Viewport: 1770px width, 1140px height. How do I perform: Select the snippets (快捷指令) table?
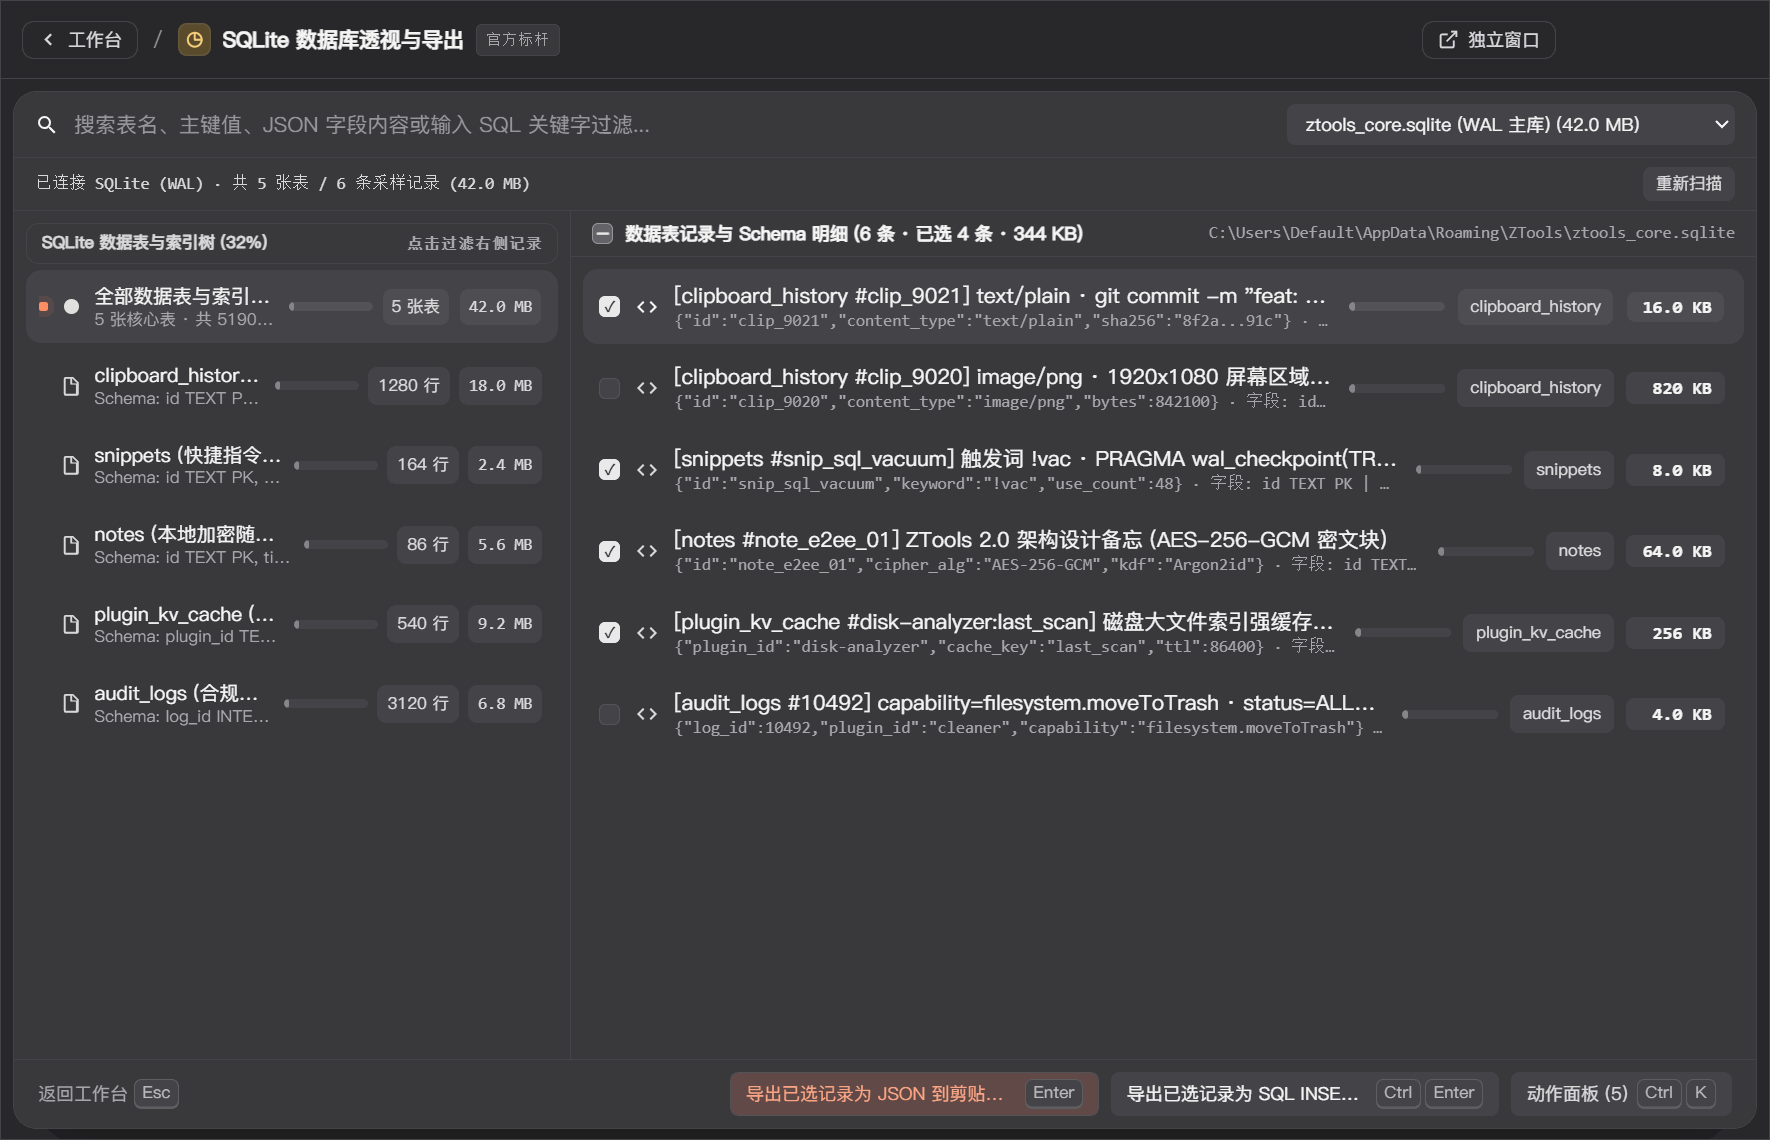point(291,465)
